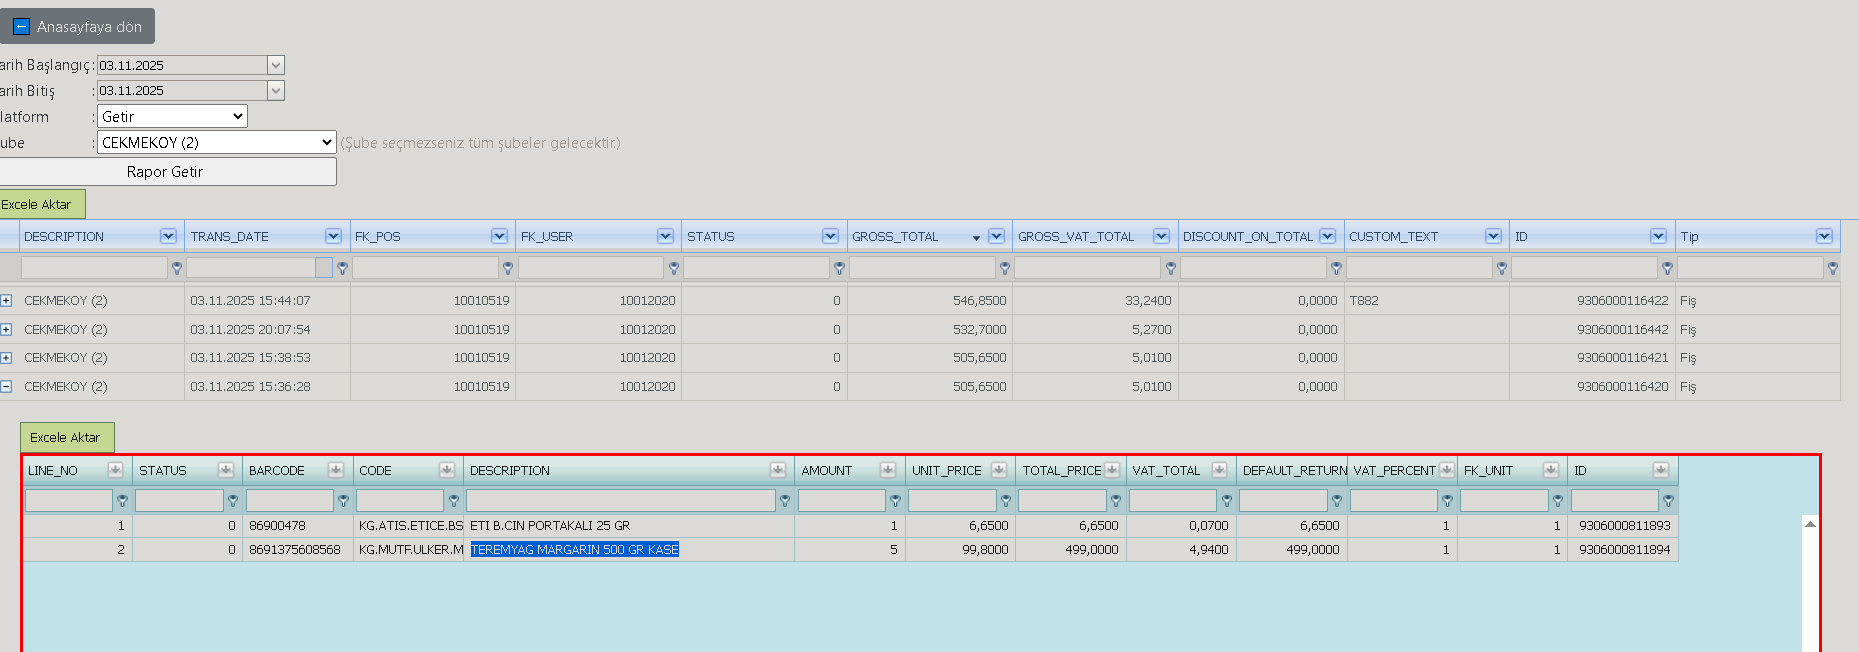Click the KG.ATIS.ETICE.BS code cell
This screenshot has height=652, width=1859.
(409, 525)
